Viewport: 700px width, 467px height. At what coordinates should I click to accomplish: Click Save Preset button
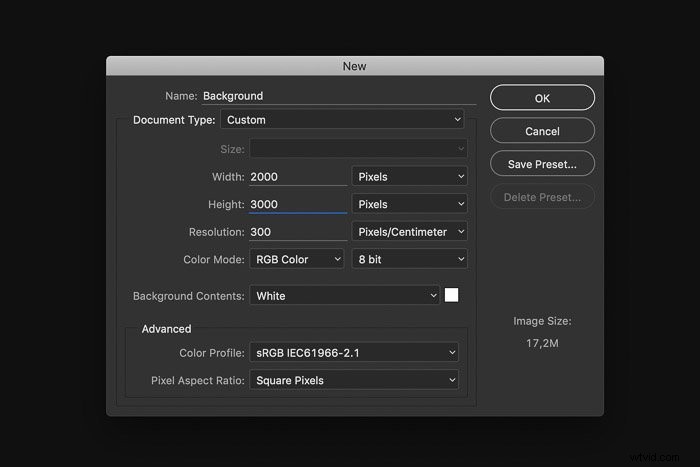(x=542, y=164)
